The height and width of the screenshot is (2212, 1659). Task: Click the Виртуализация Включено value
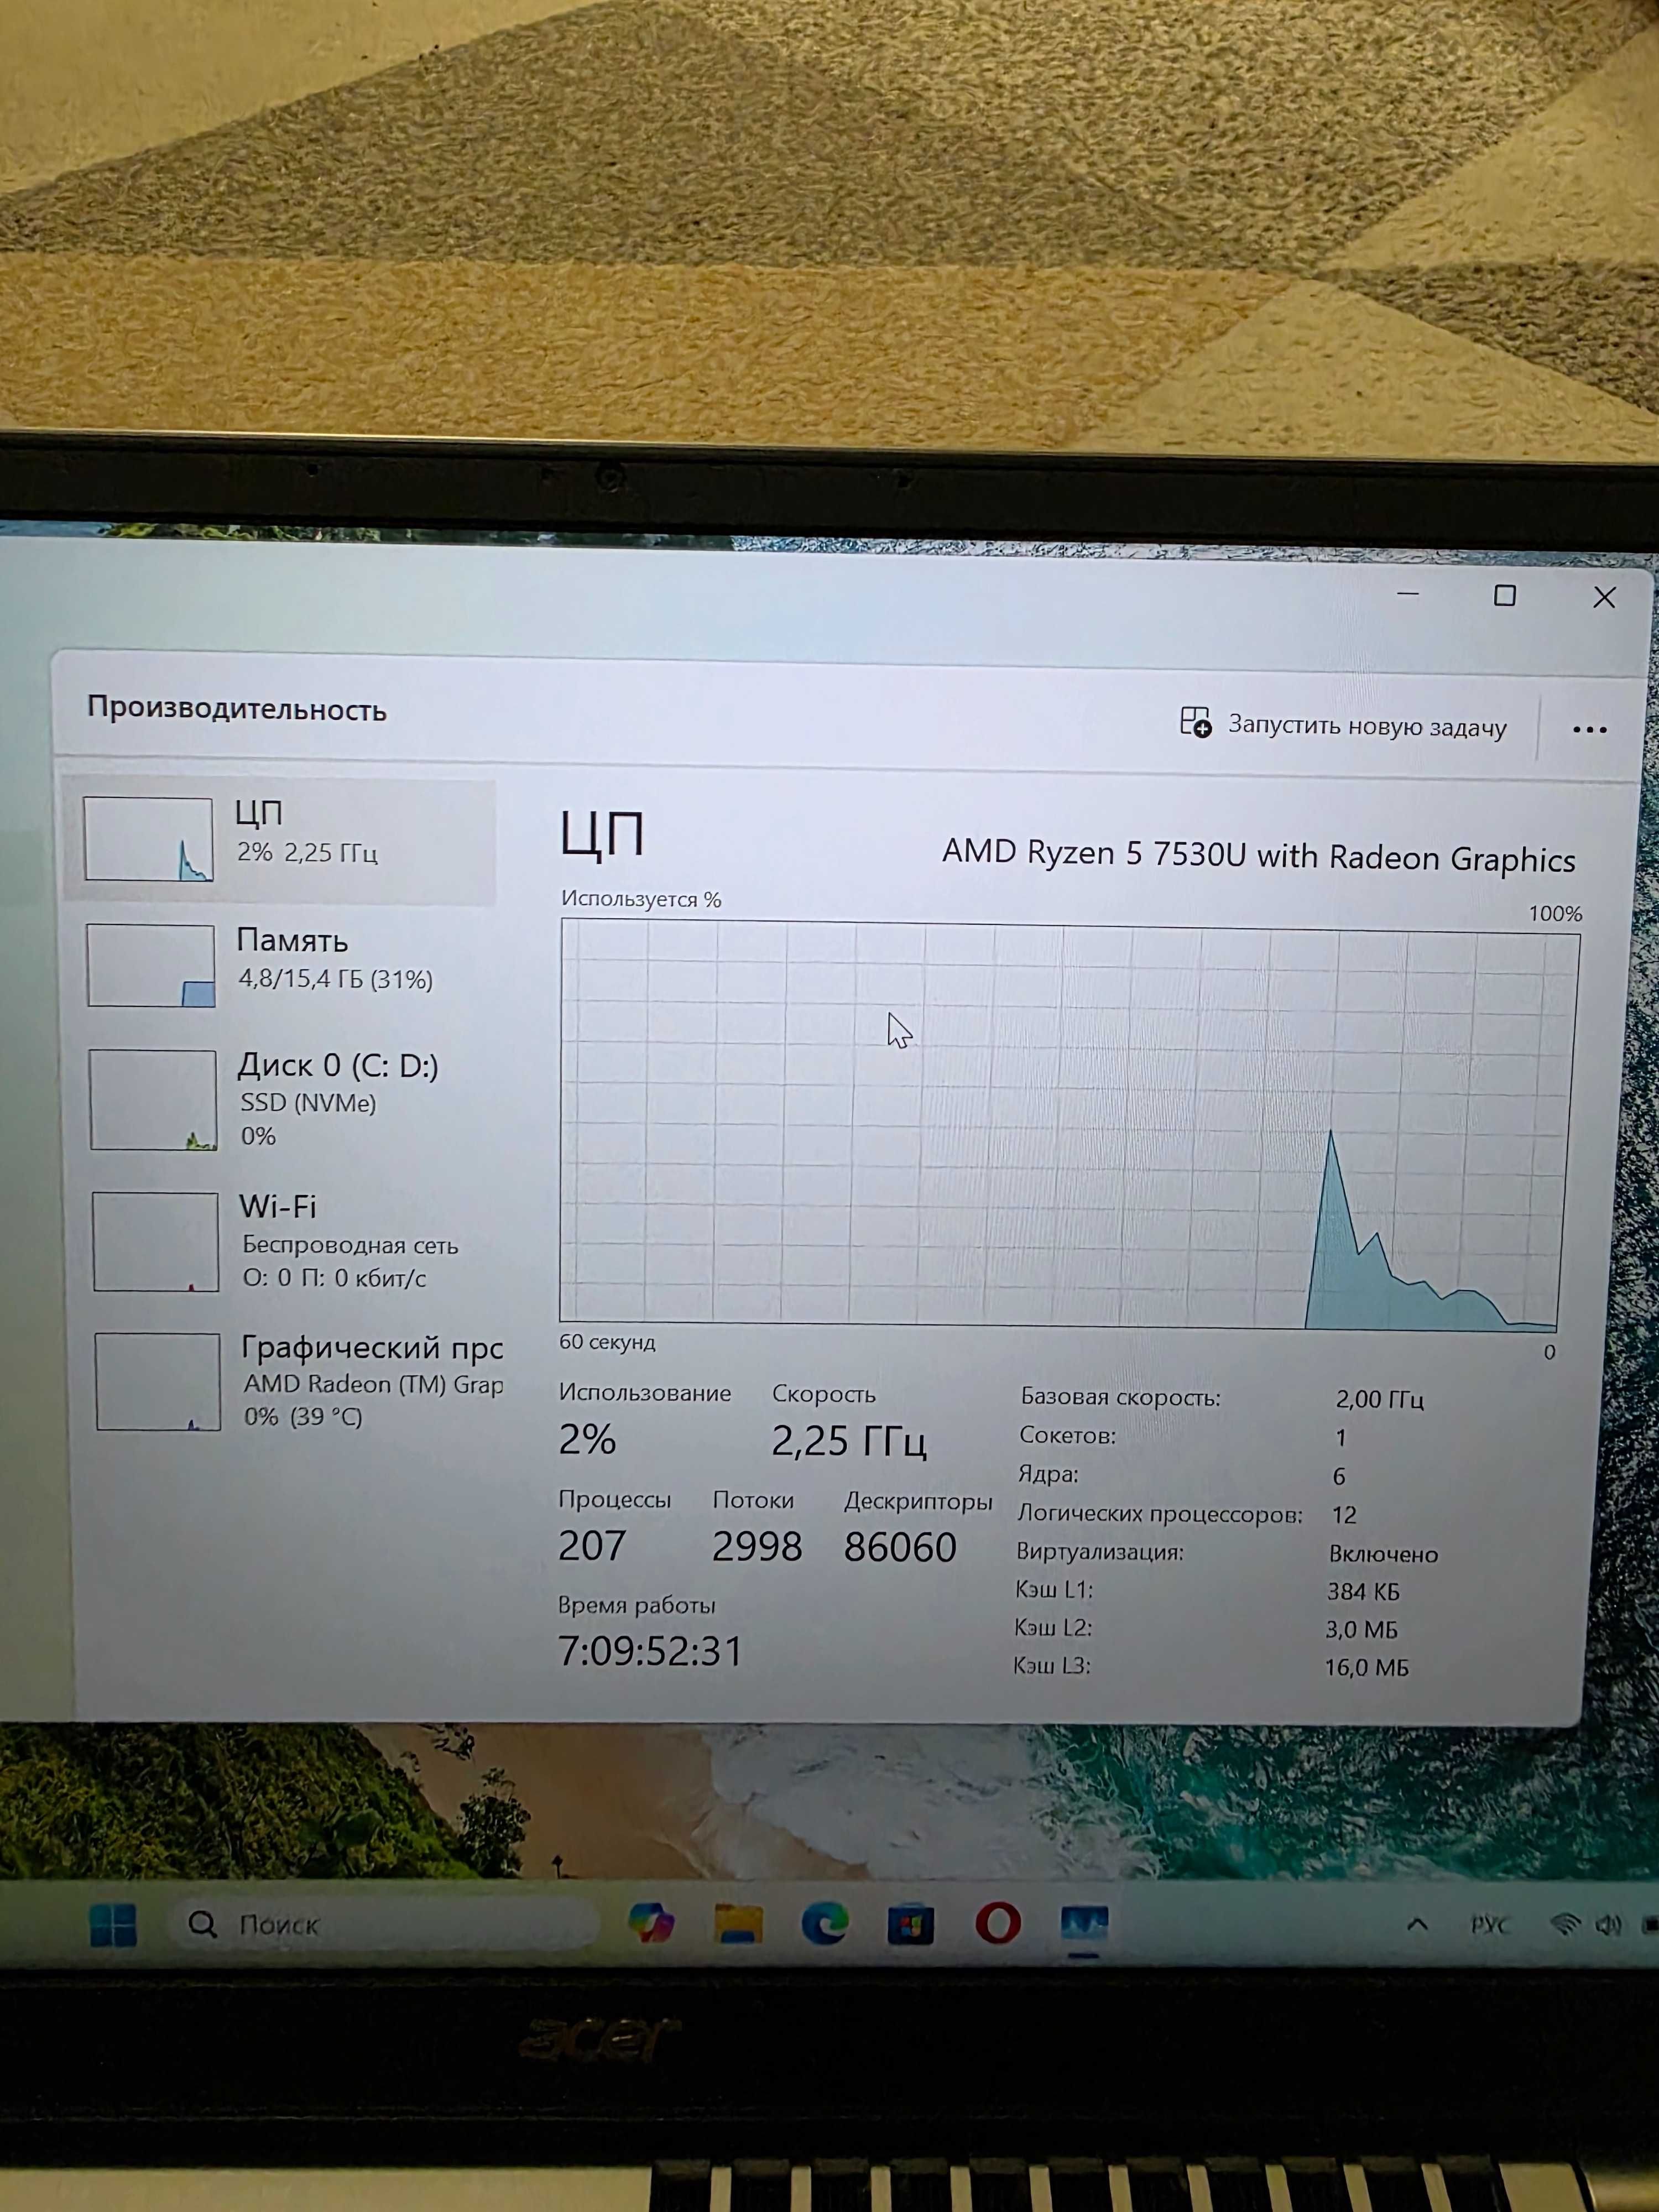[1383, 1554]
